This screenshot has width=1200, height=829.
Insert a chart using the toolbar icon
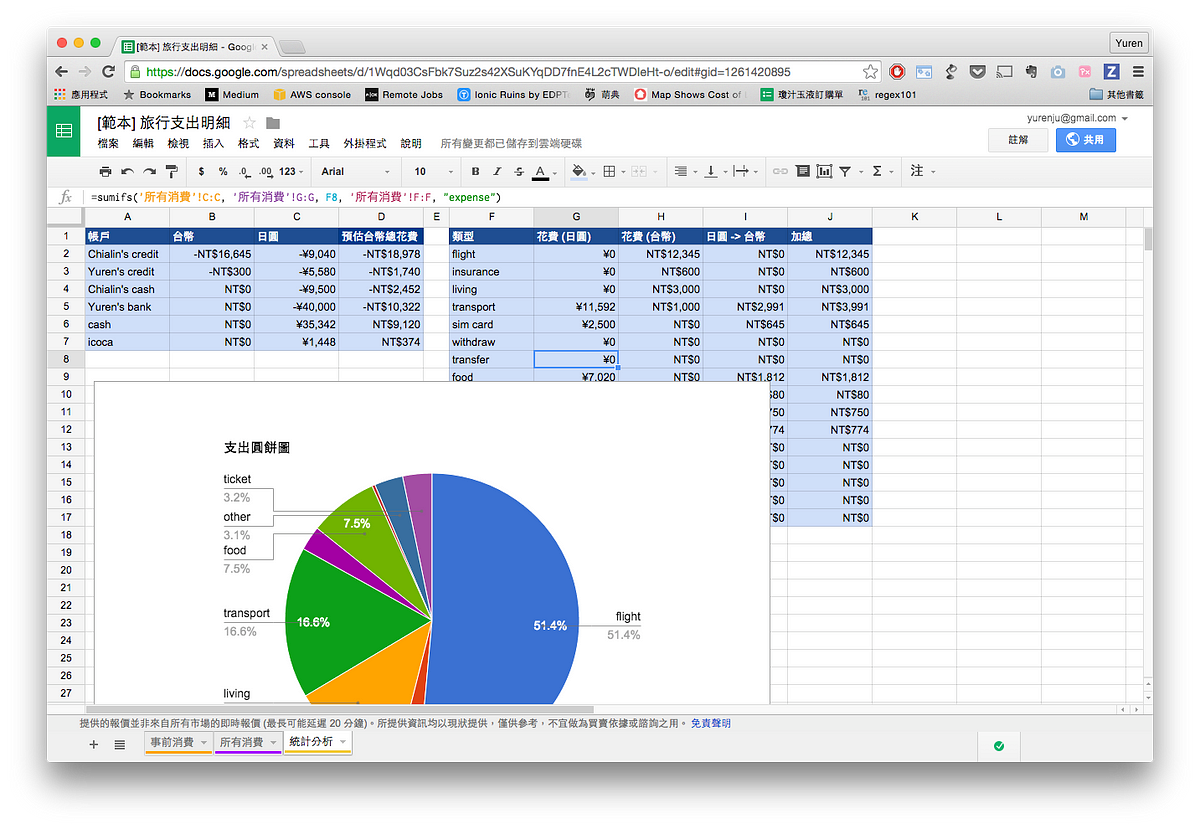824,172
